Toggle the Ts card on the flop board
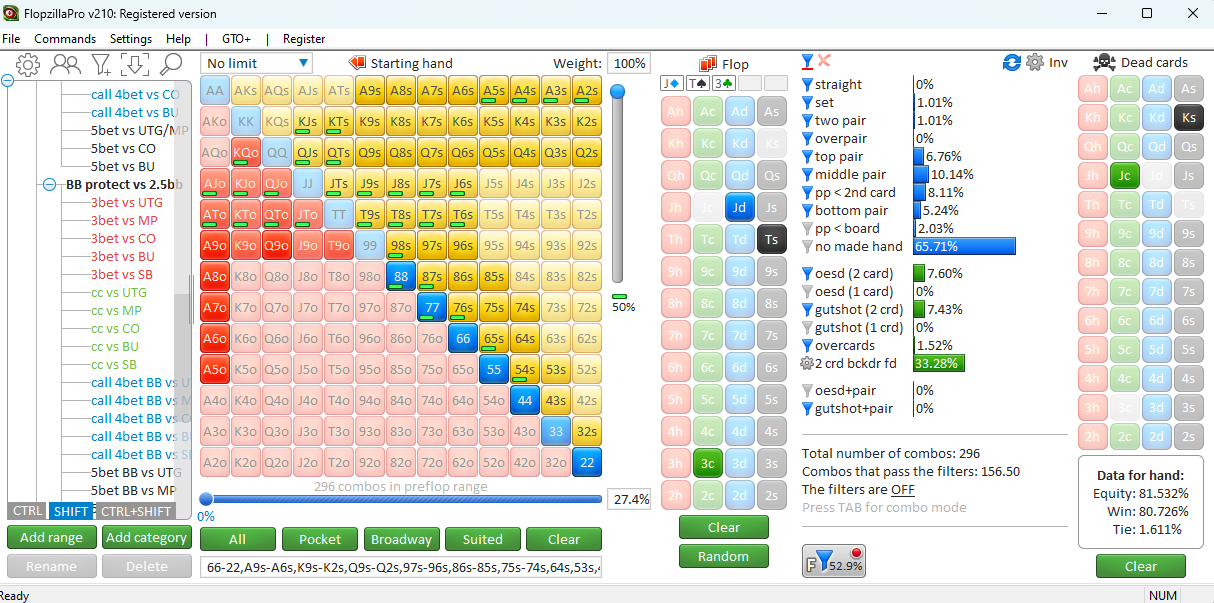The height and width of the screenshot is (603, 1214). click(771, 240)
